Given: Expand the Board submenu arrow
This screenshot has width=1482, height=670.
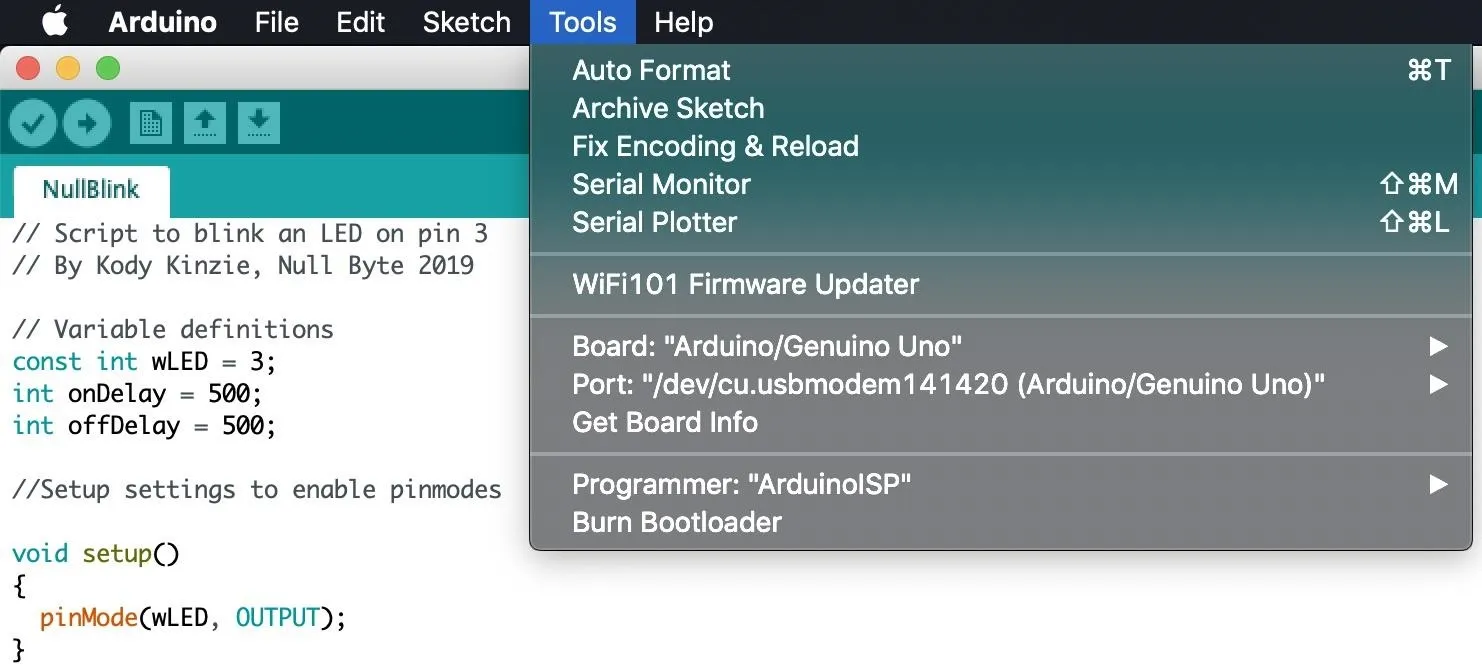Looking at the screenshot, I should tap(1438, 346).
